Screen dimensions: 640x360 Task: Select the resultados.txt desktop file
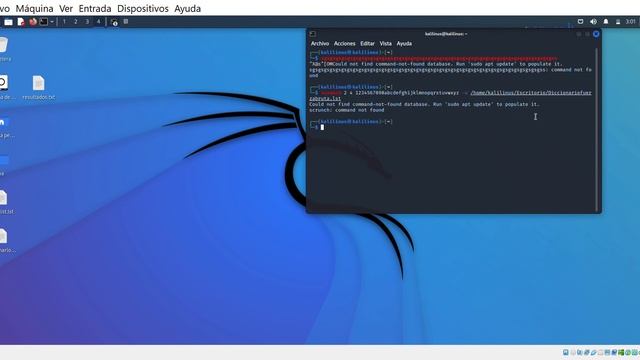[x=38, y=88]
